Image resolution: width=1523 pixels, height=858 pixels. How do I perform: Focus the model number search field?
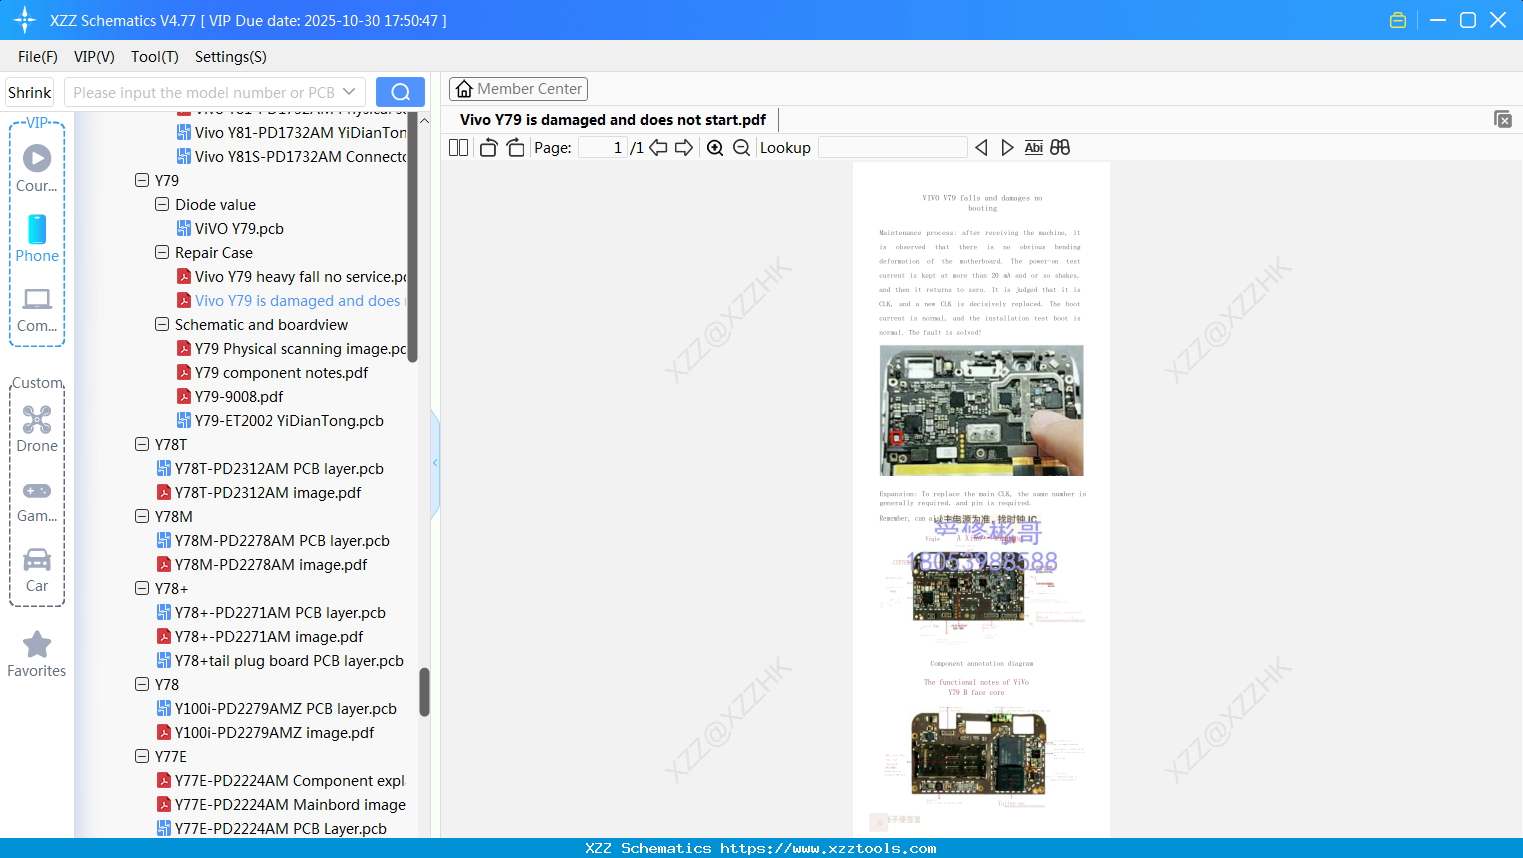tap(204, 92)
